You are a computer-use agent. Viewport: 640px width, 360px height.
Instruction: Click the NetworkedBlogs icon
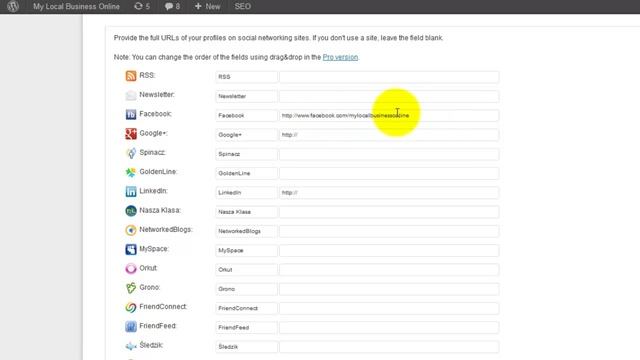tap(131, 230)
